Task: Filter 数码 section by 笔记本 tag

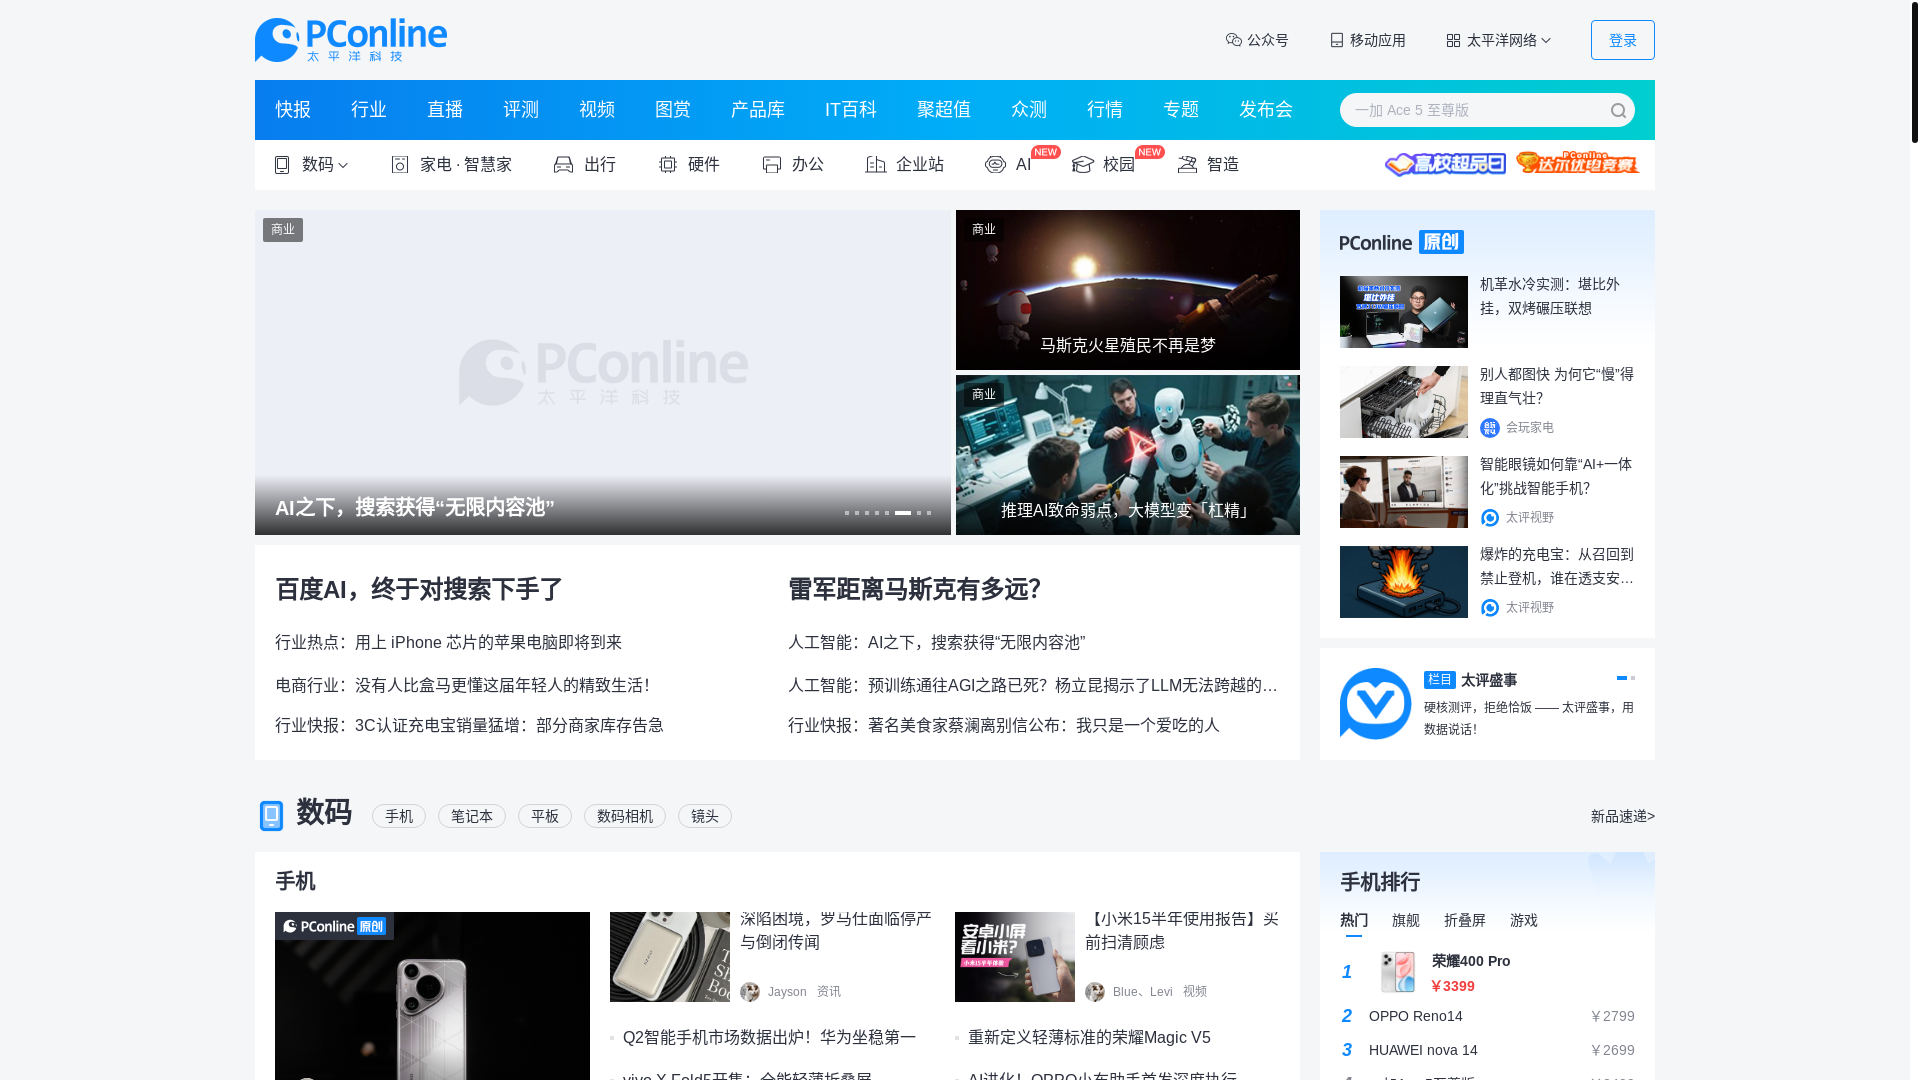Action: 472,817
